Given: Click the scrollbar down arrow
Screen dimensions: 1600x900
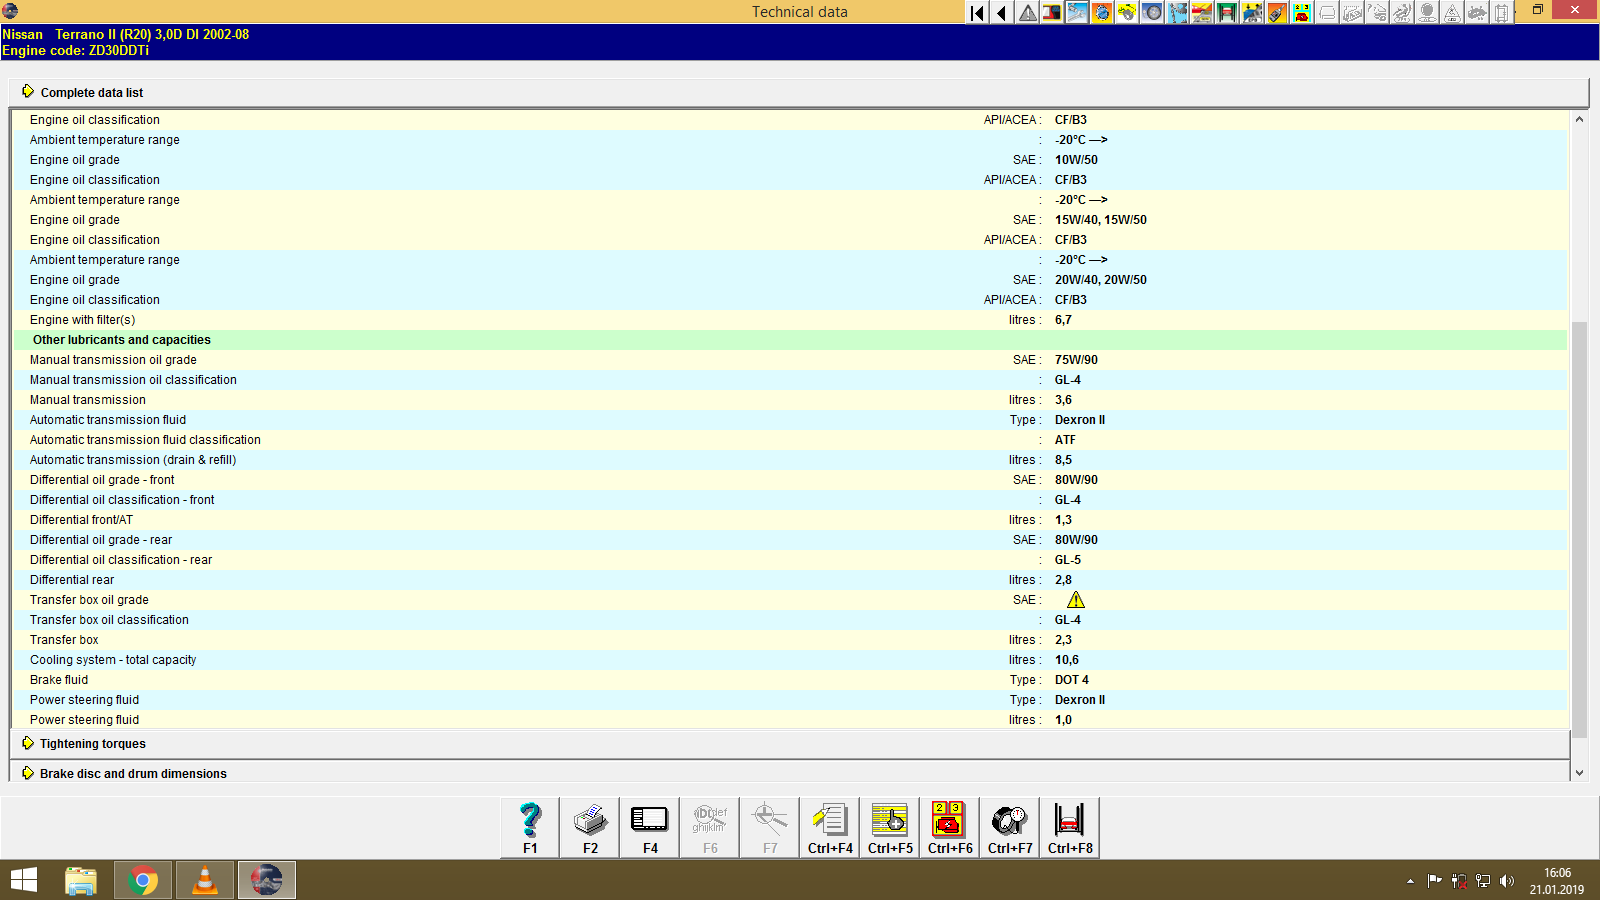Looking at the screenshot, I should [1578, 772].
